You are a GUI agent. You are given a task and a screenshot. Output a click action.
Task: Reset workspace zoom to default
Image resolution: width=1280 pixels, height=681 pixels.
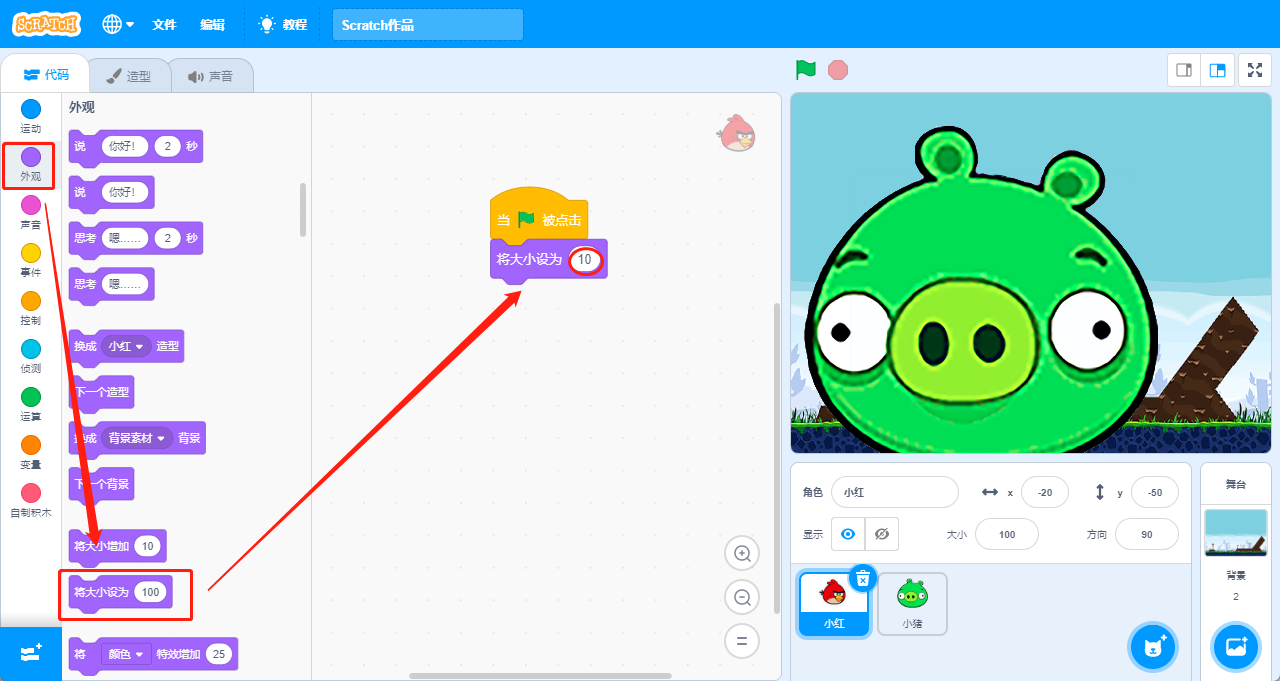pos(742,641)
